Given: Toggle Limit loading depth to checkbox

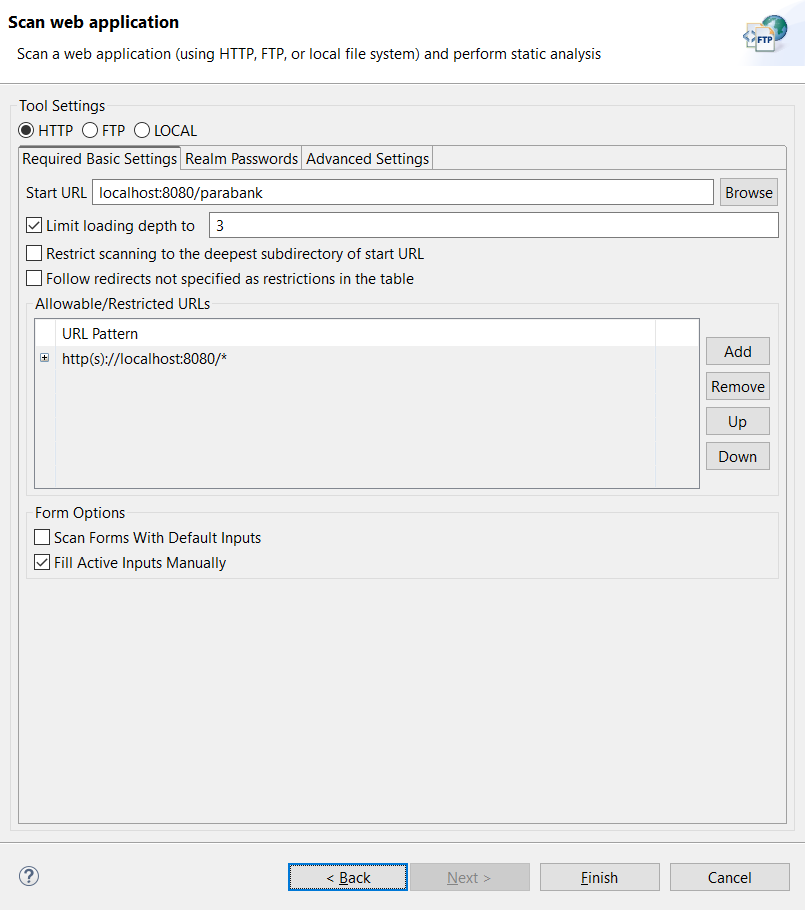Looking at the screenshot, I should pos(34,225).
